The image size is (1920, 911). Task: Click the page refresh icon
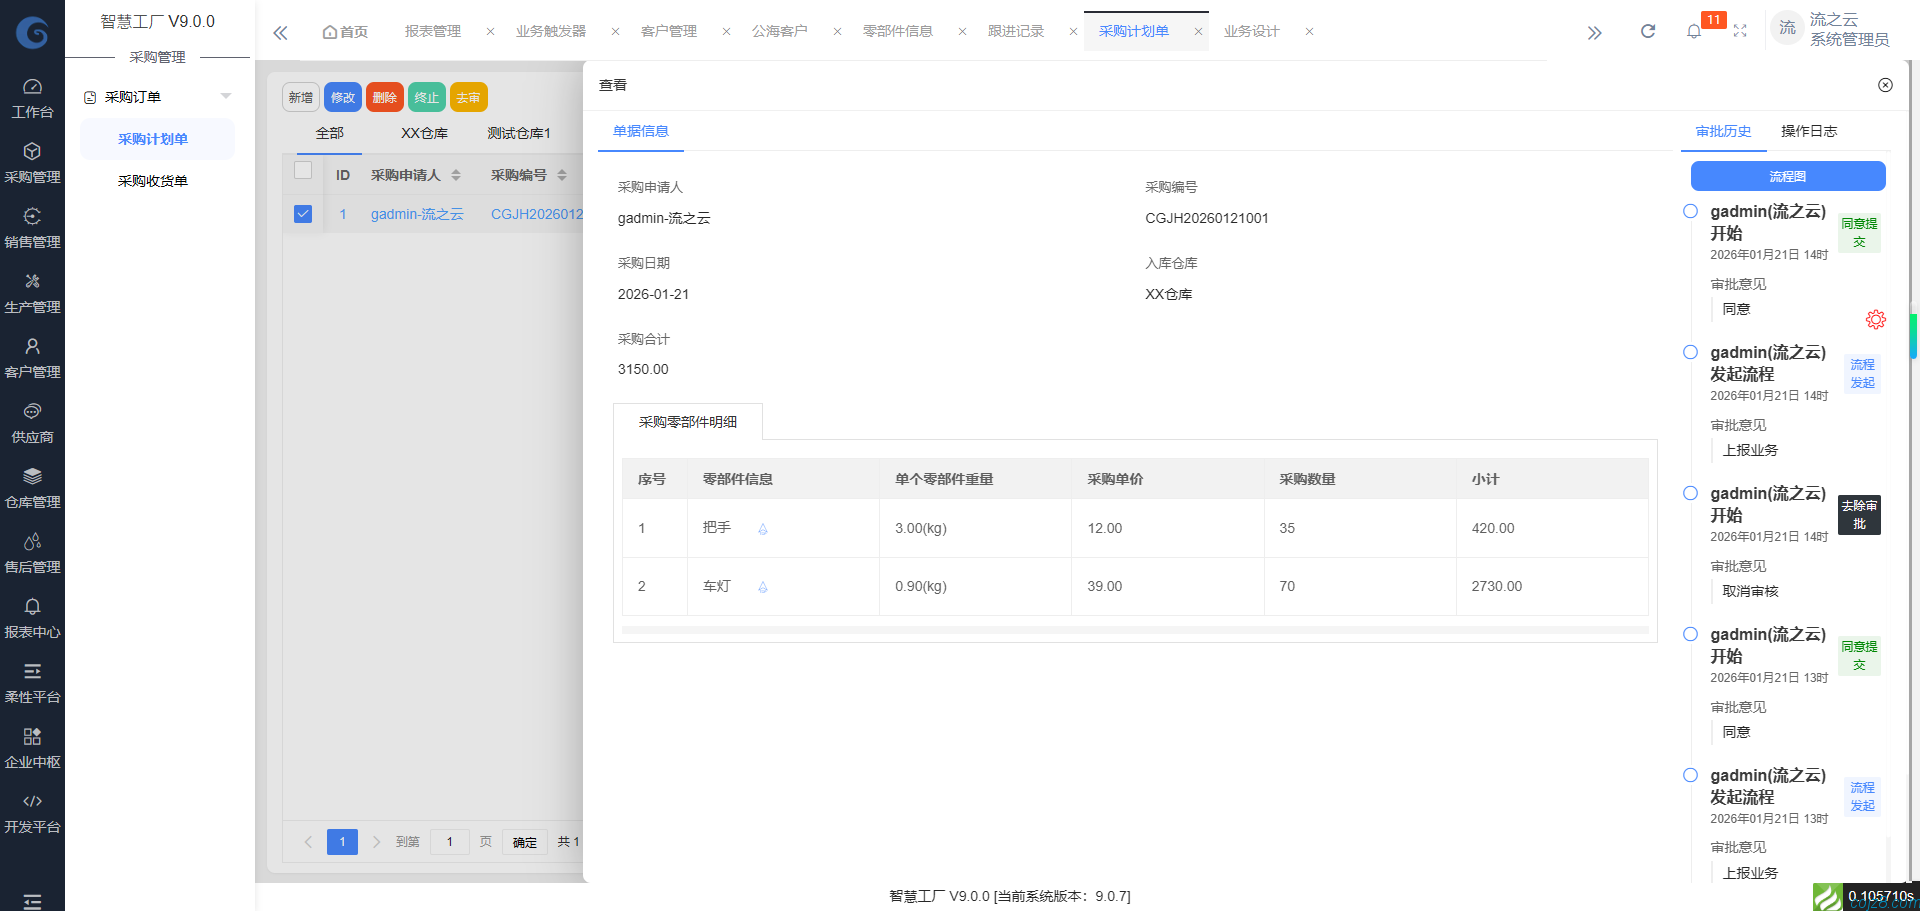(1647, 31)
